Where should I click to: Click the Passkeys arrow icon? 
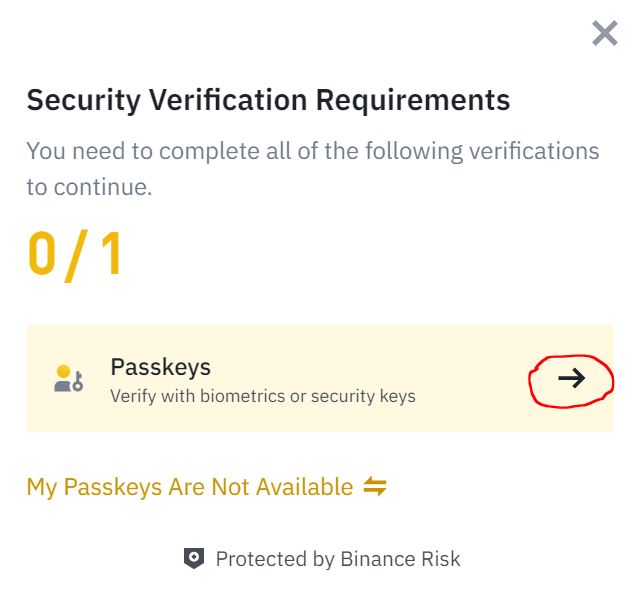(x=571, y=378)
